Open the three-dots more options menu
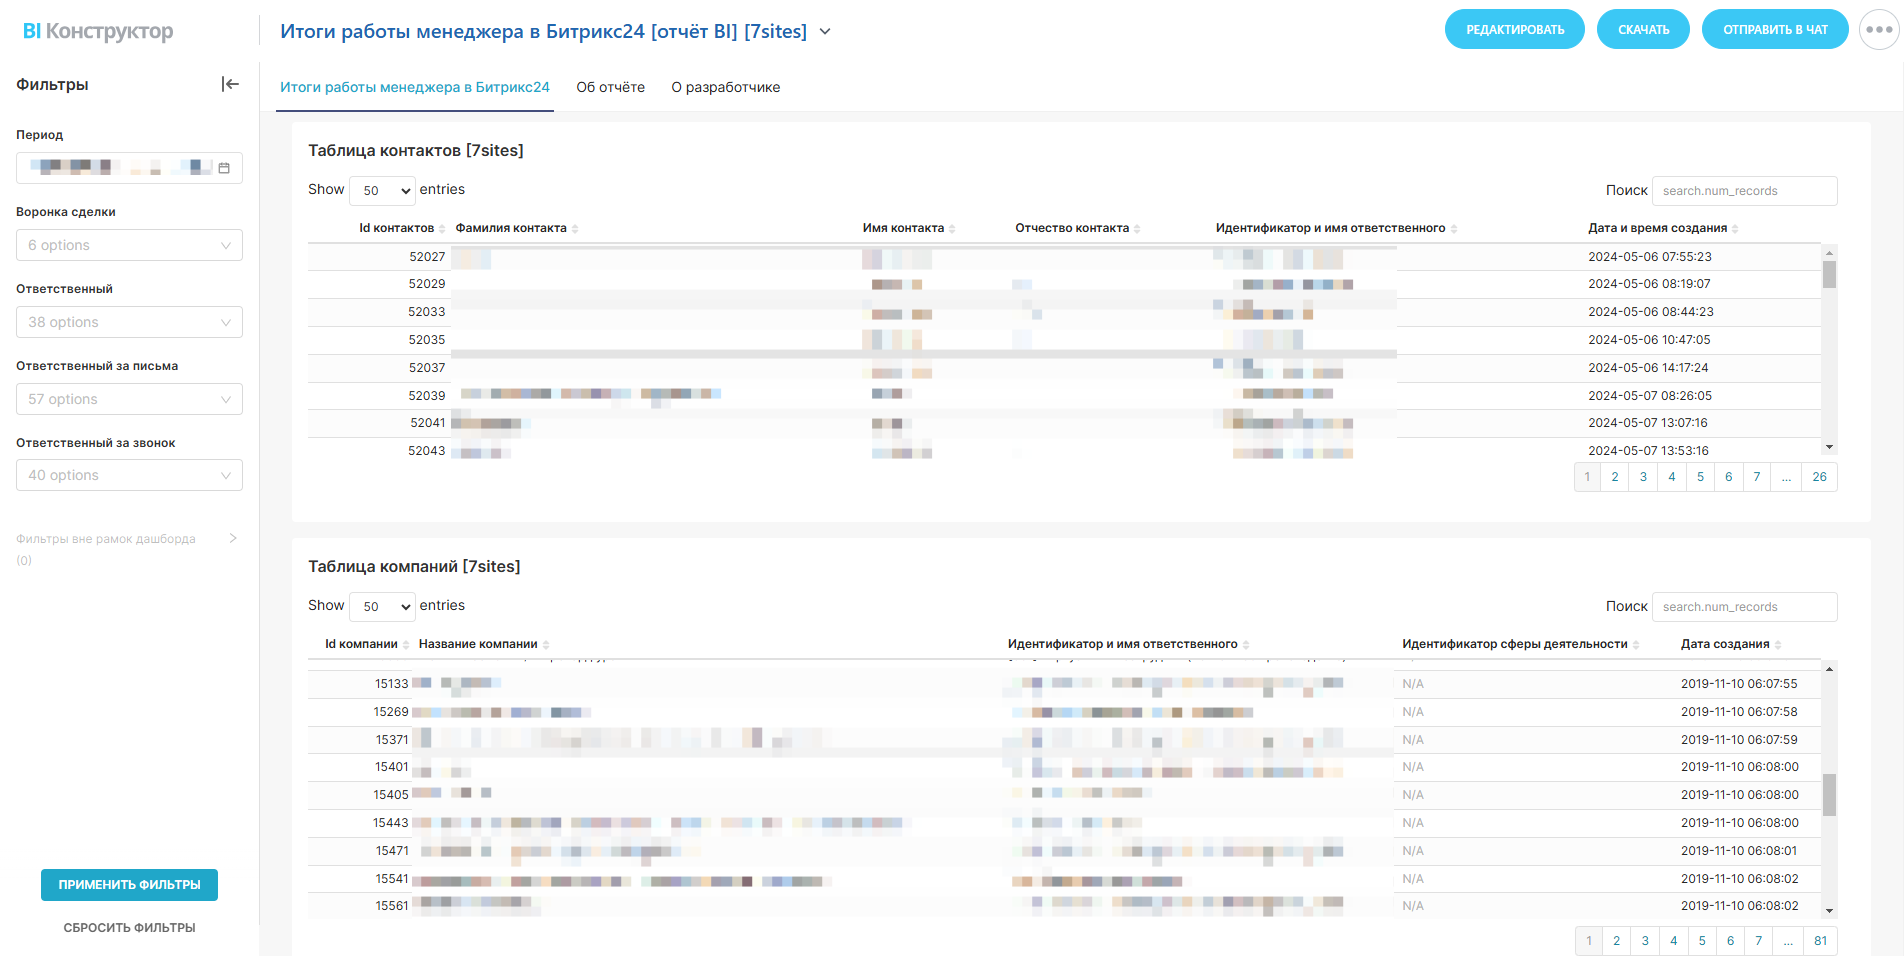Image resolution: width=1904 pixels, height=956 pixels. coord(1879,30)
